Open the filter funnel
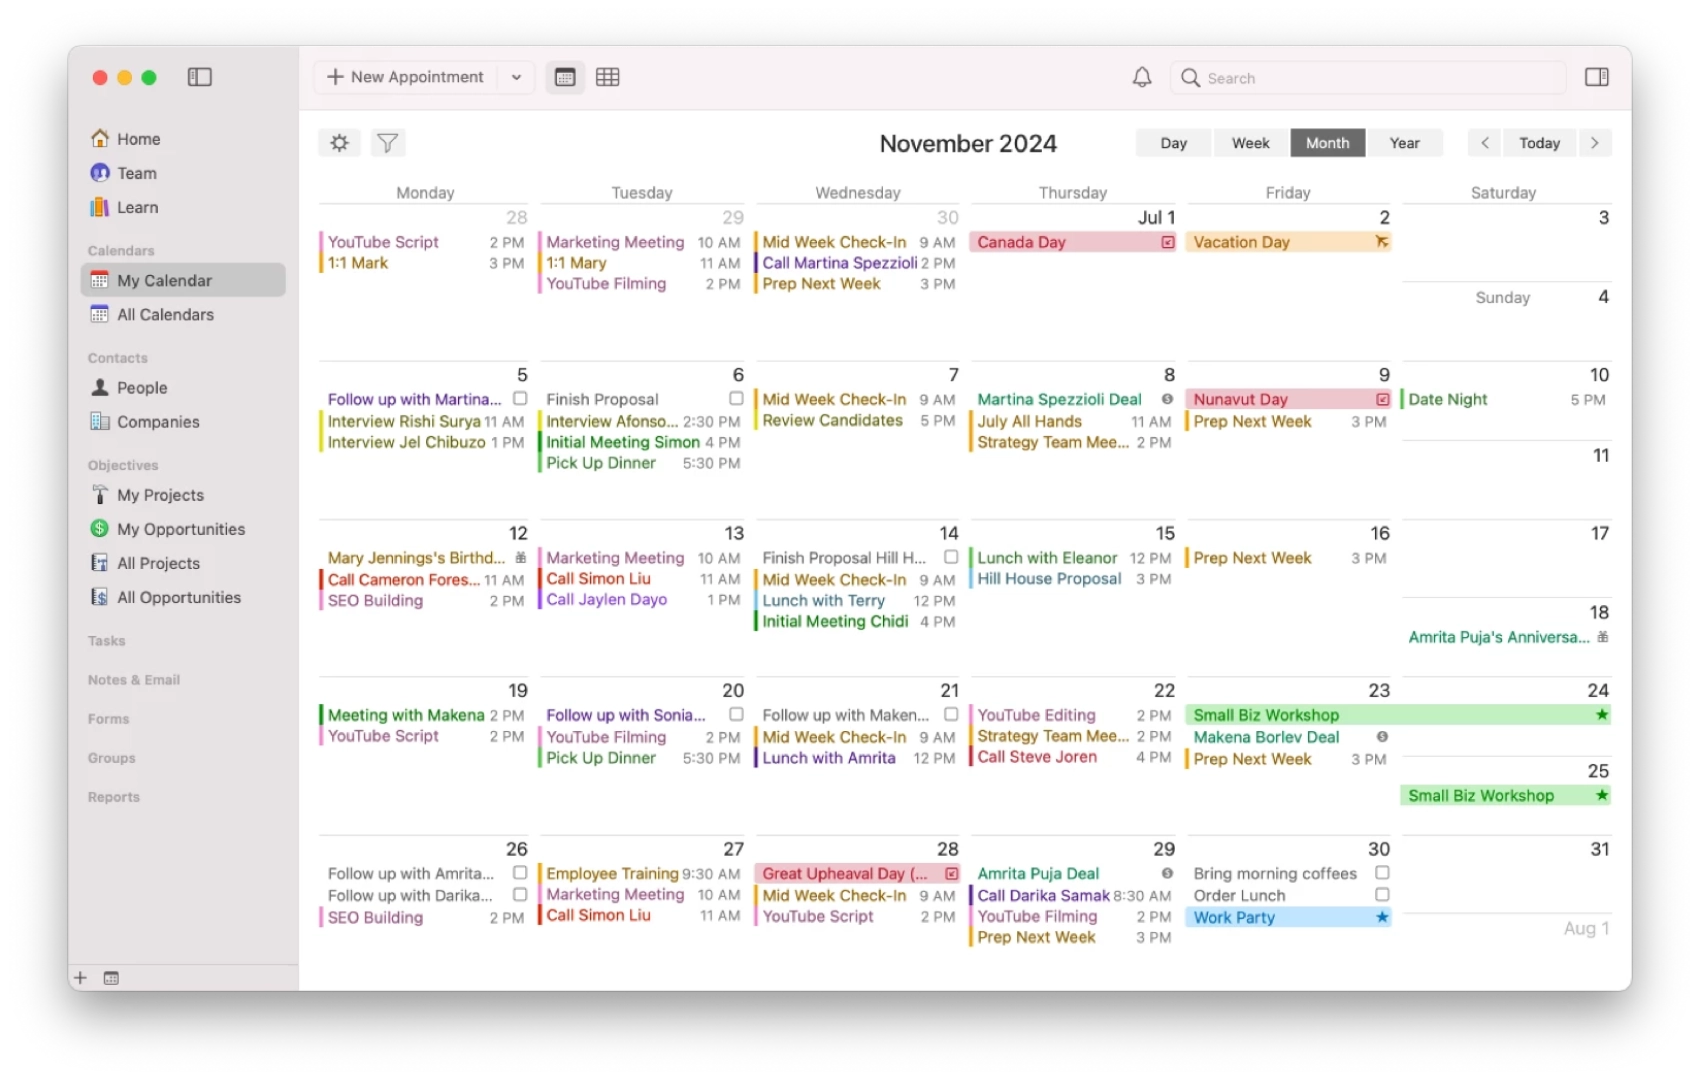 387,143
